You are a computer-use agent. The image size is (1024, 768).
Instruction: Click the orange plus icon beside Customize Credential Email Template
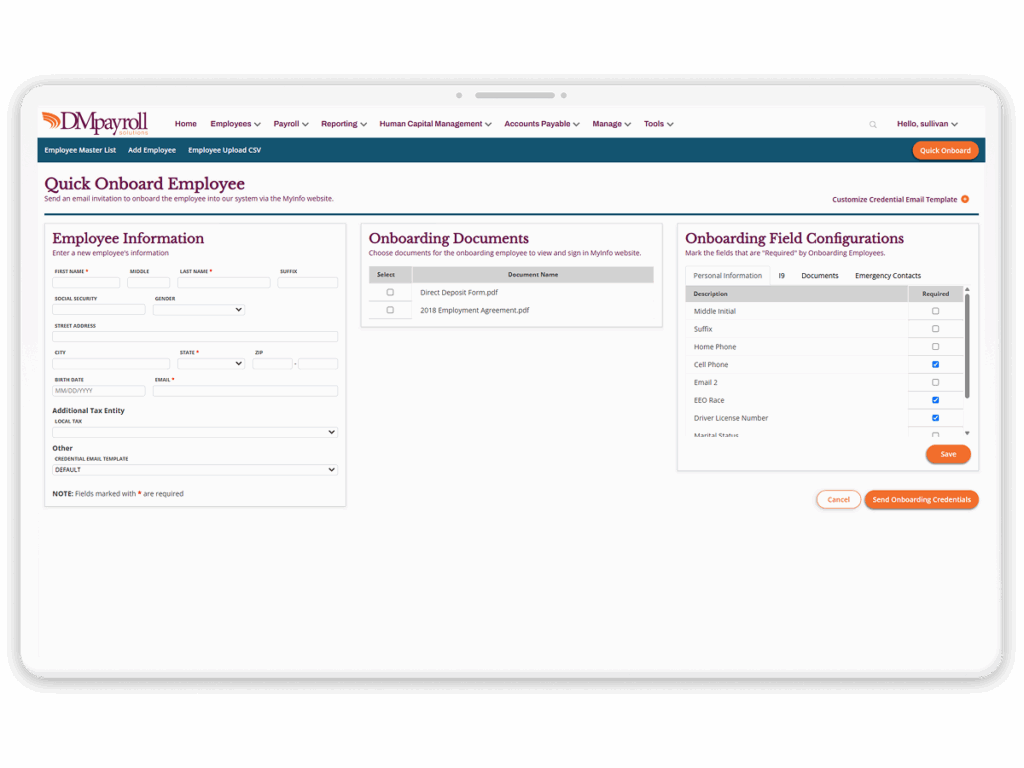(965, 199)
